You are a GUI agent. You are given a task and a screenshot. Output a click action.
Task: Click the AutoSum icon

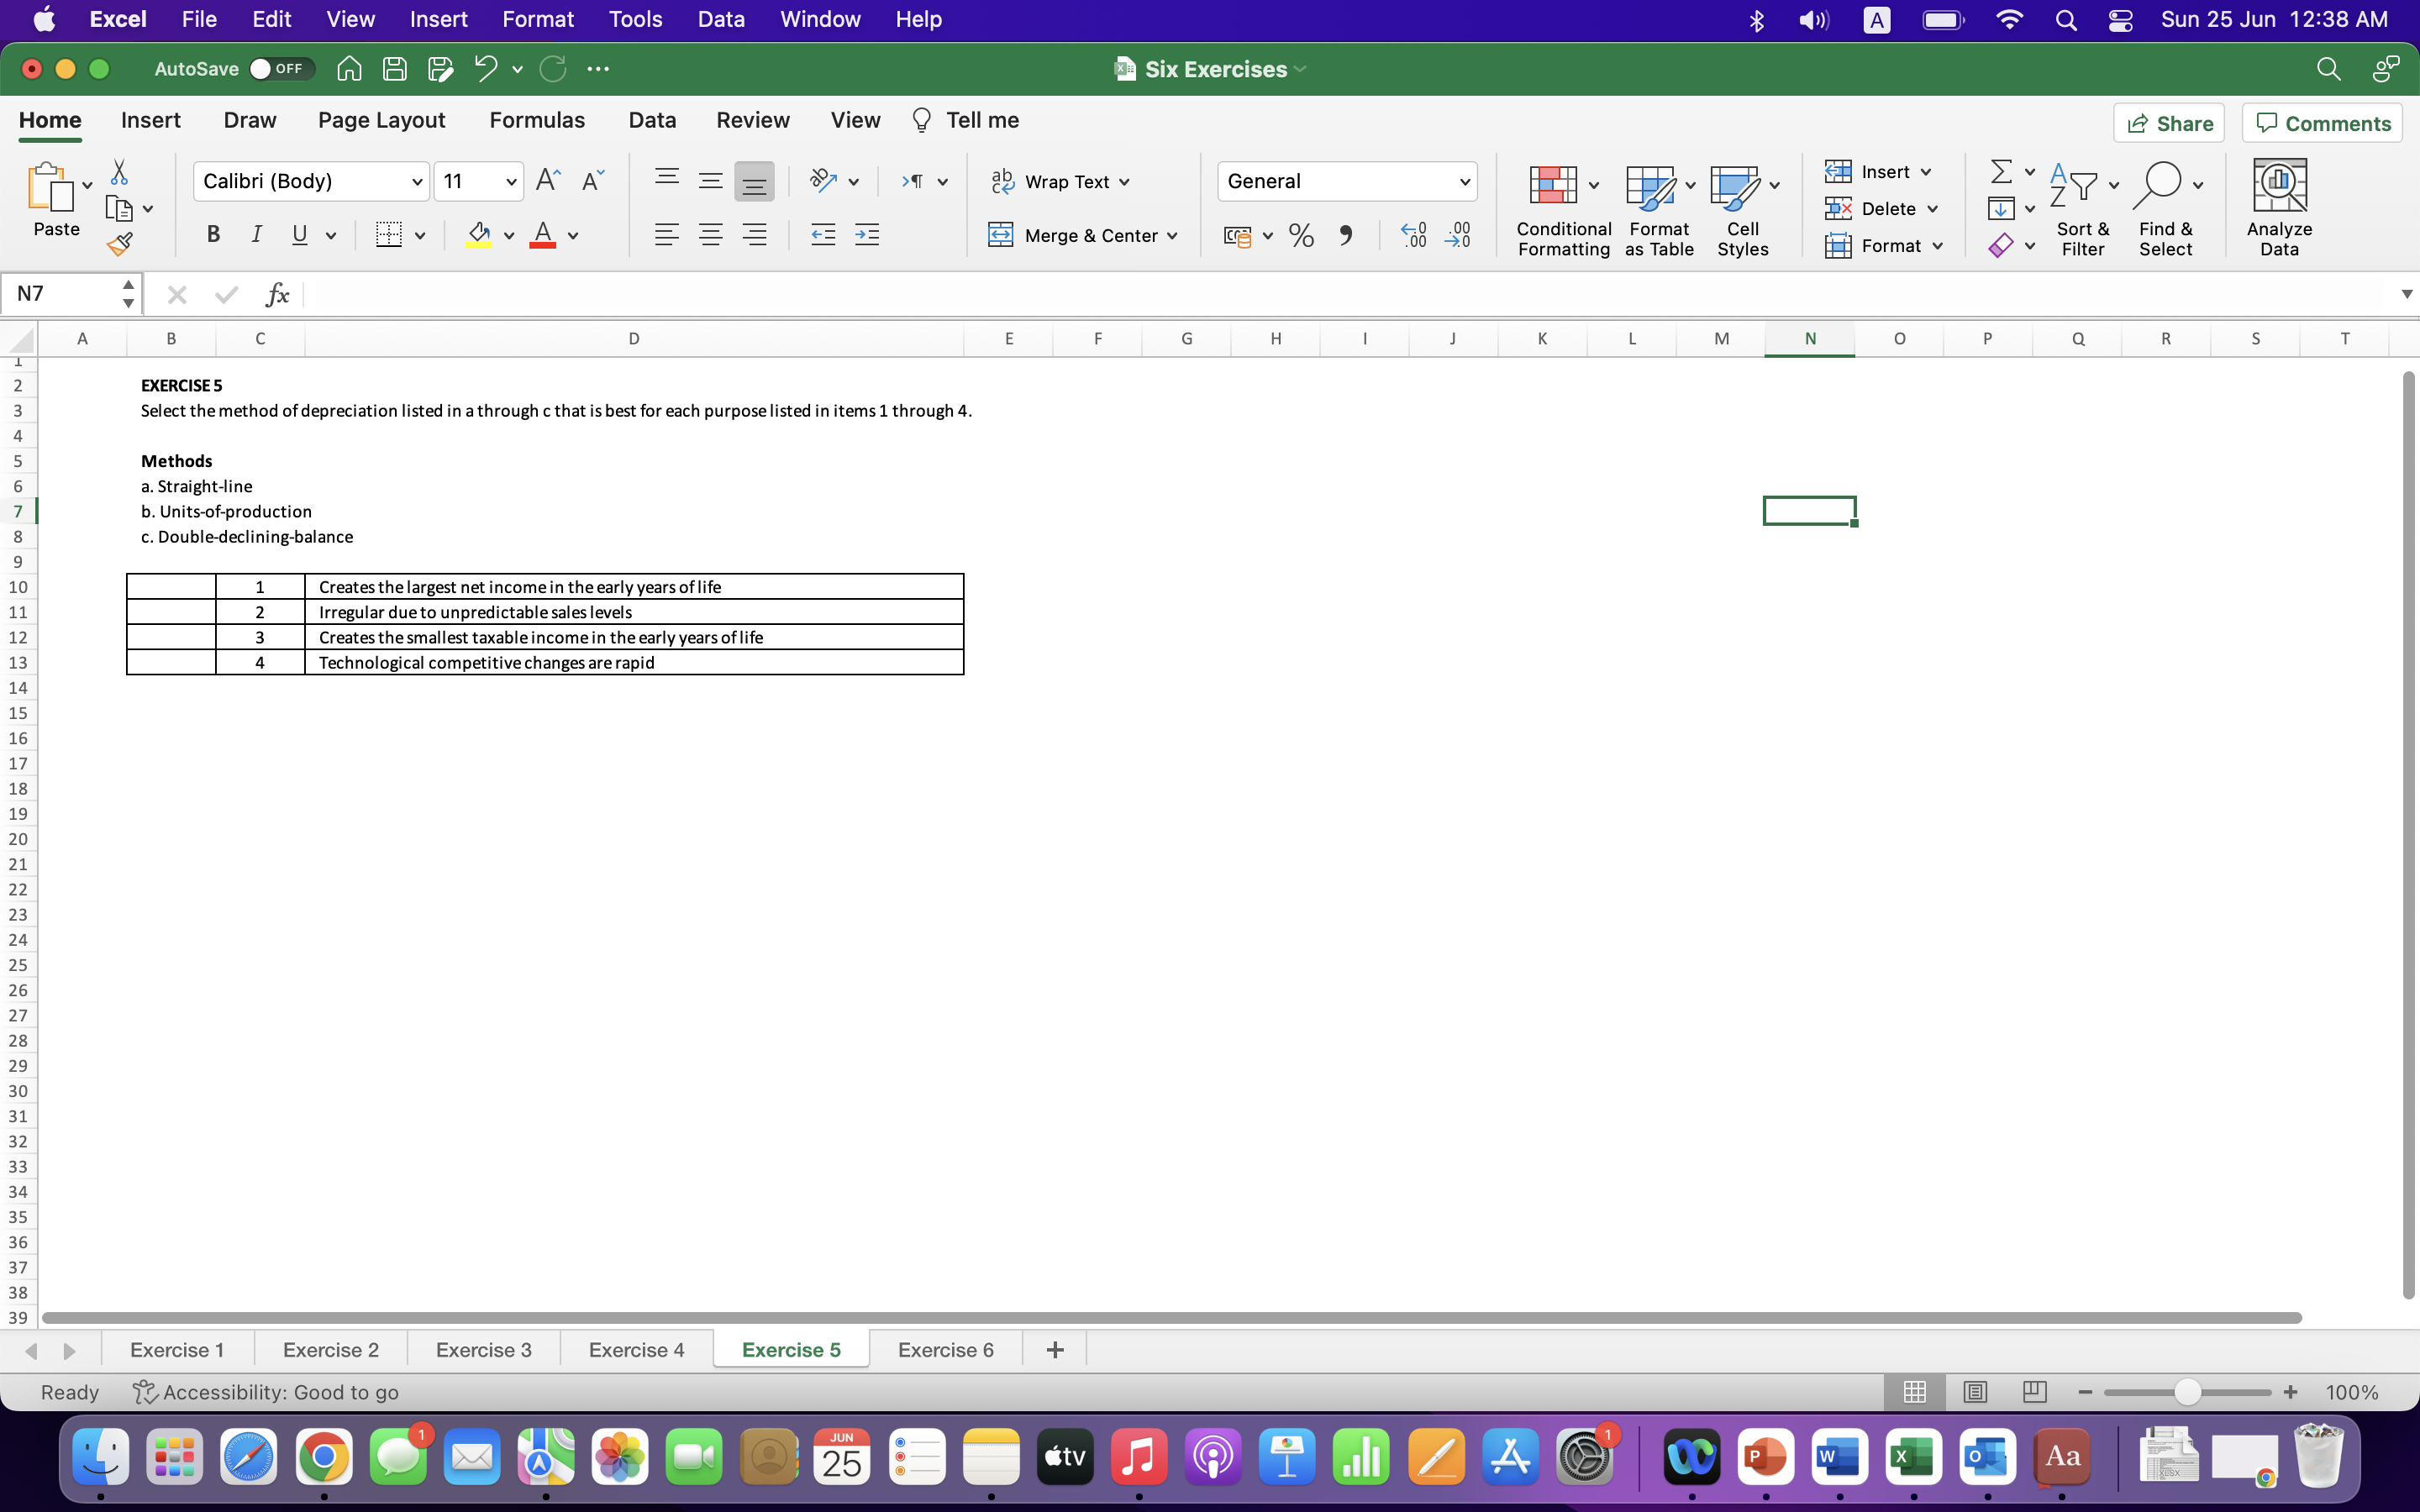pyautogui.click(x=2003, y=171)
